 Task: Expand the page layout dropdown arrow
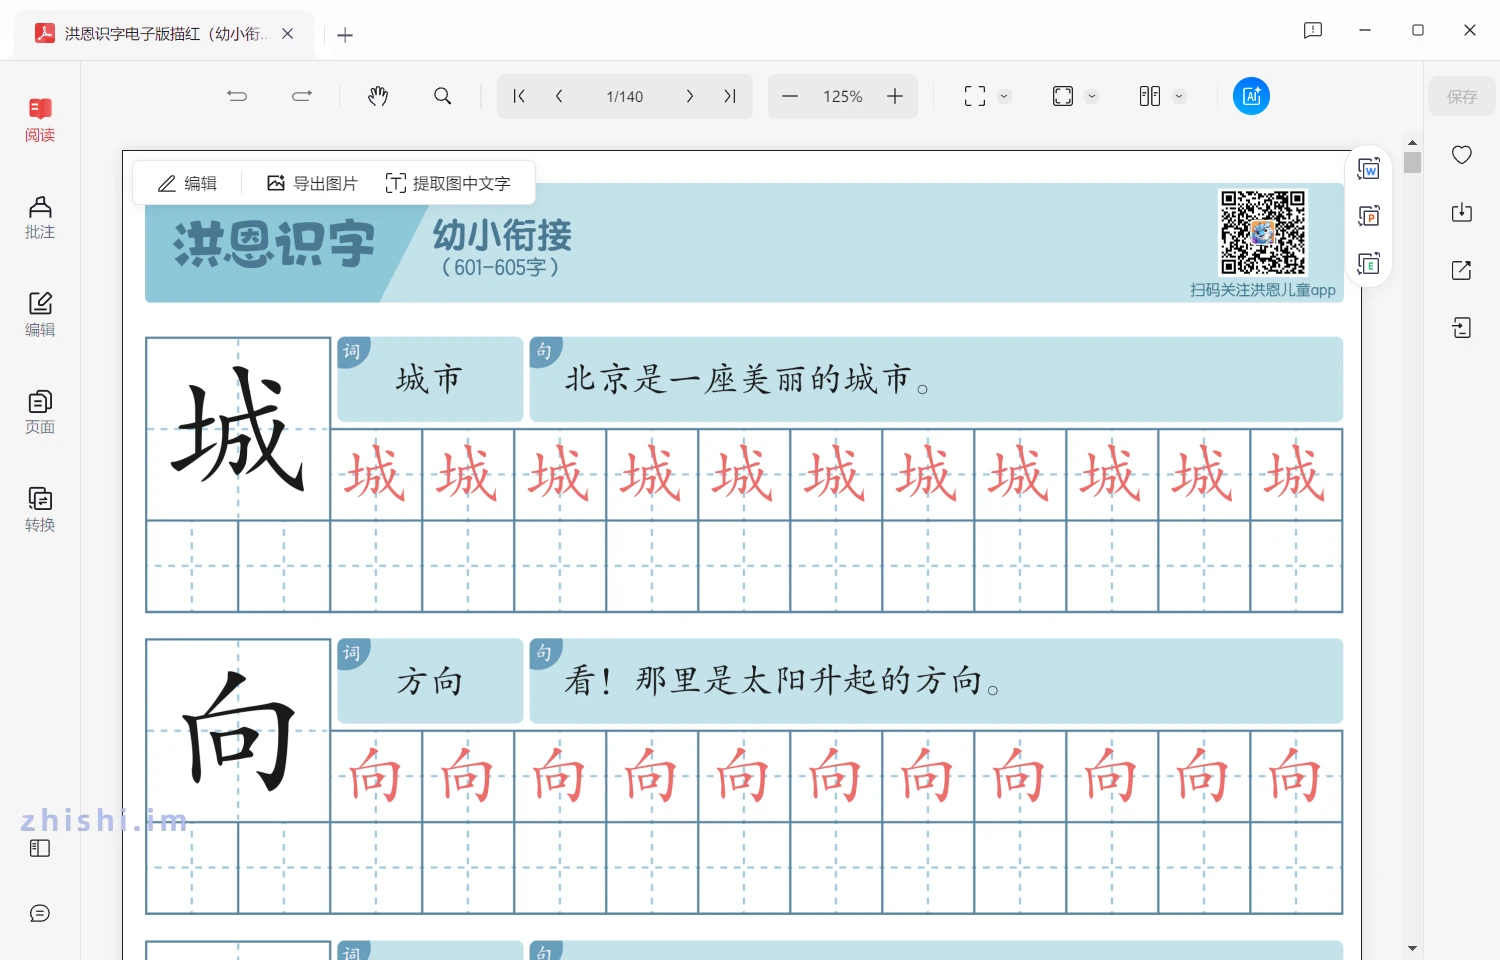1179,97
